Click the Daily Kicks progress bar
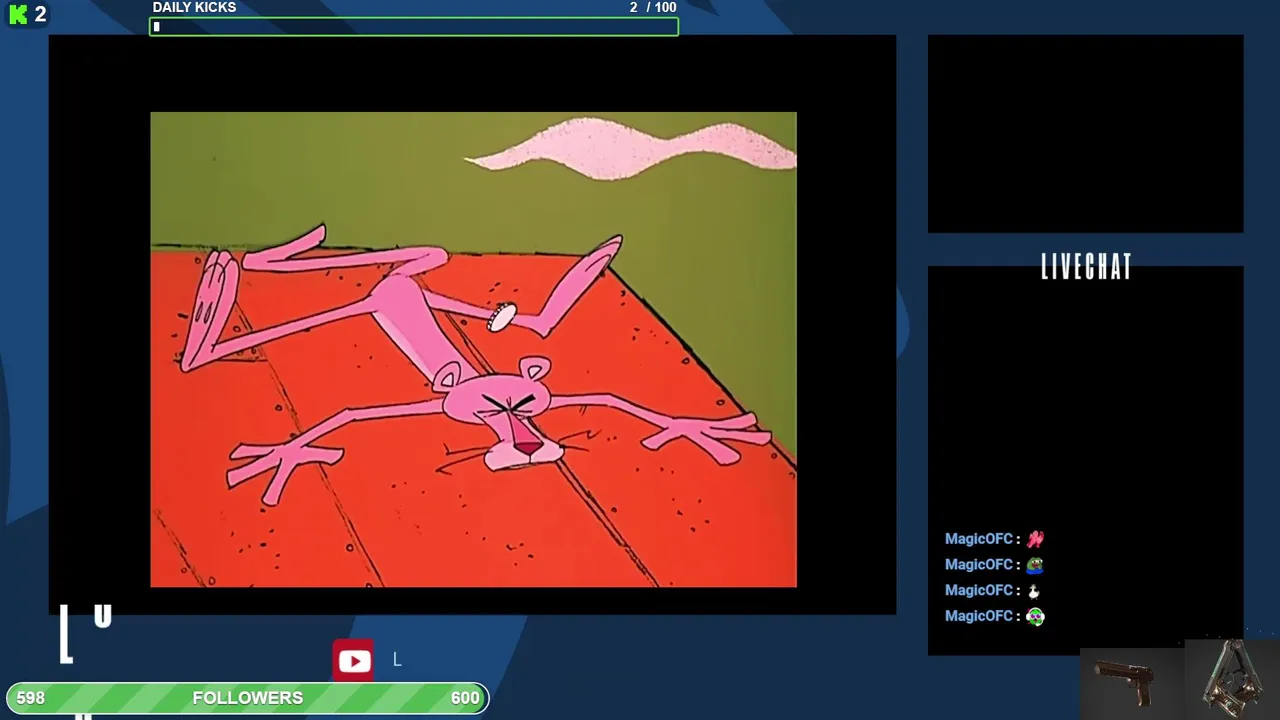Viewport: 1280px width, 720px height. (x=414, y=27)
